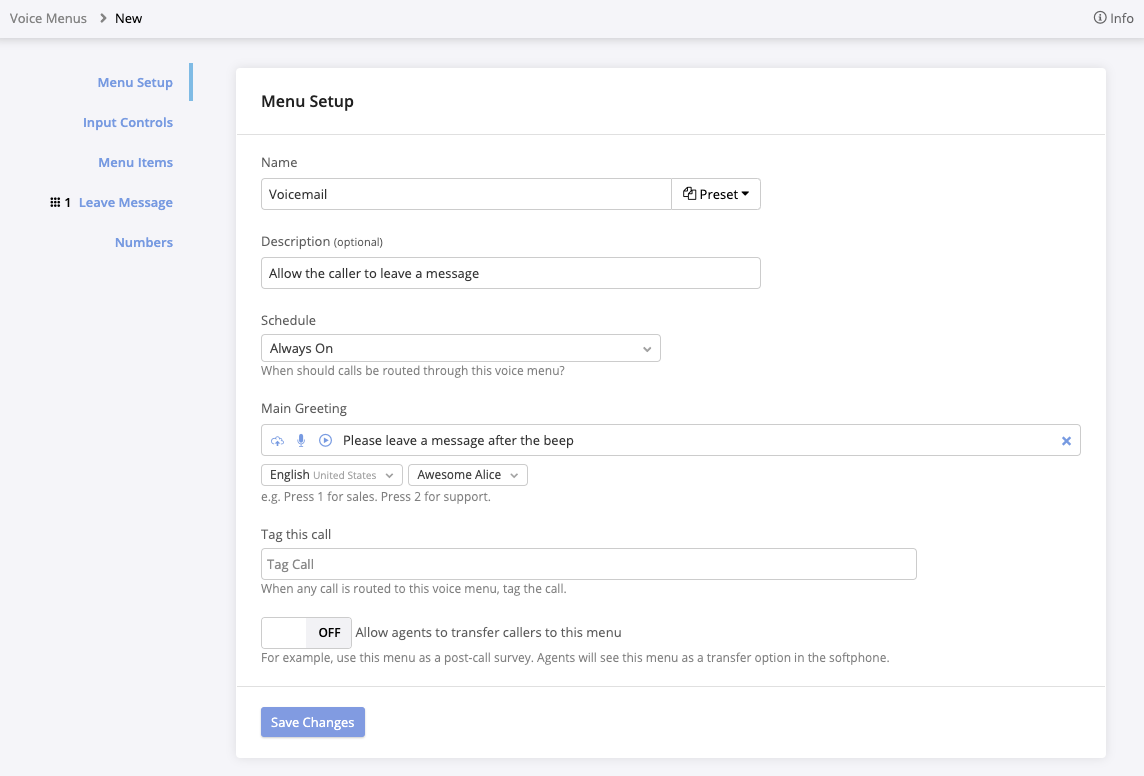Open the English language dropdown
The height and width of the screenshot is (776, 1144).
click(x=332, y=475)
